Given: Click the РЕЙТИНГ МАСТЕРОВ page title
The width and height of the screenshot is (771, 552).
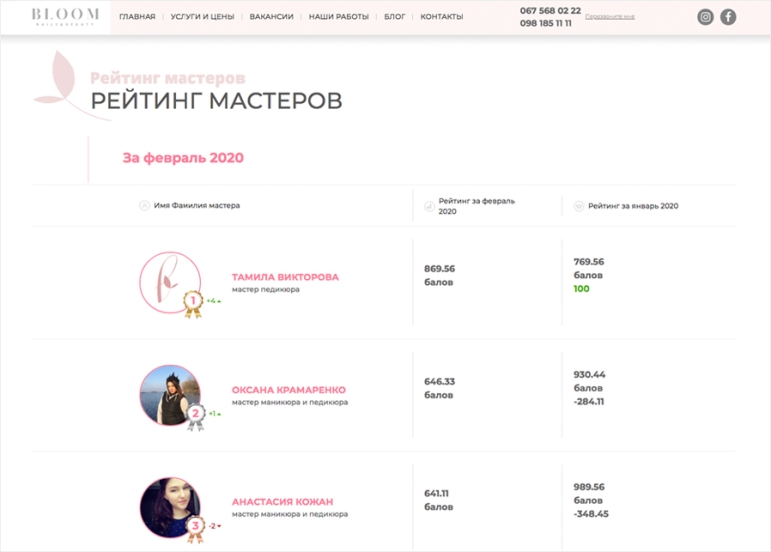Looking at the screenshot, I should tap(216, 101).
